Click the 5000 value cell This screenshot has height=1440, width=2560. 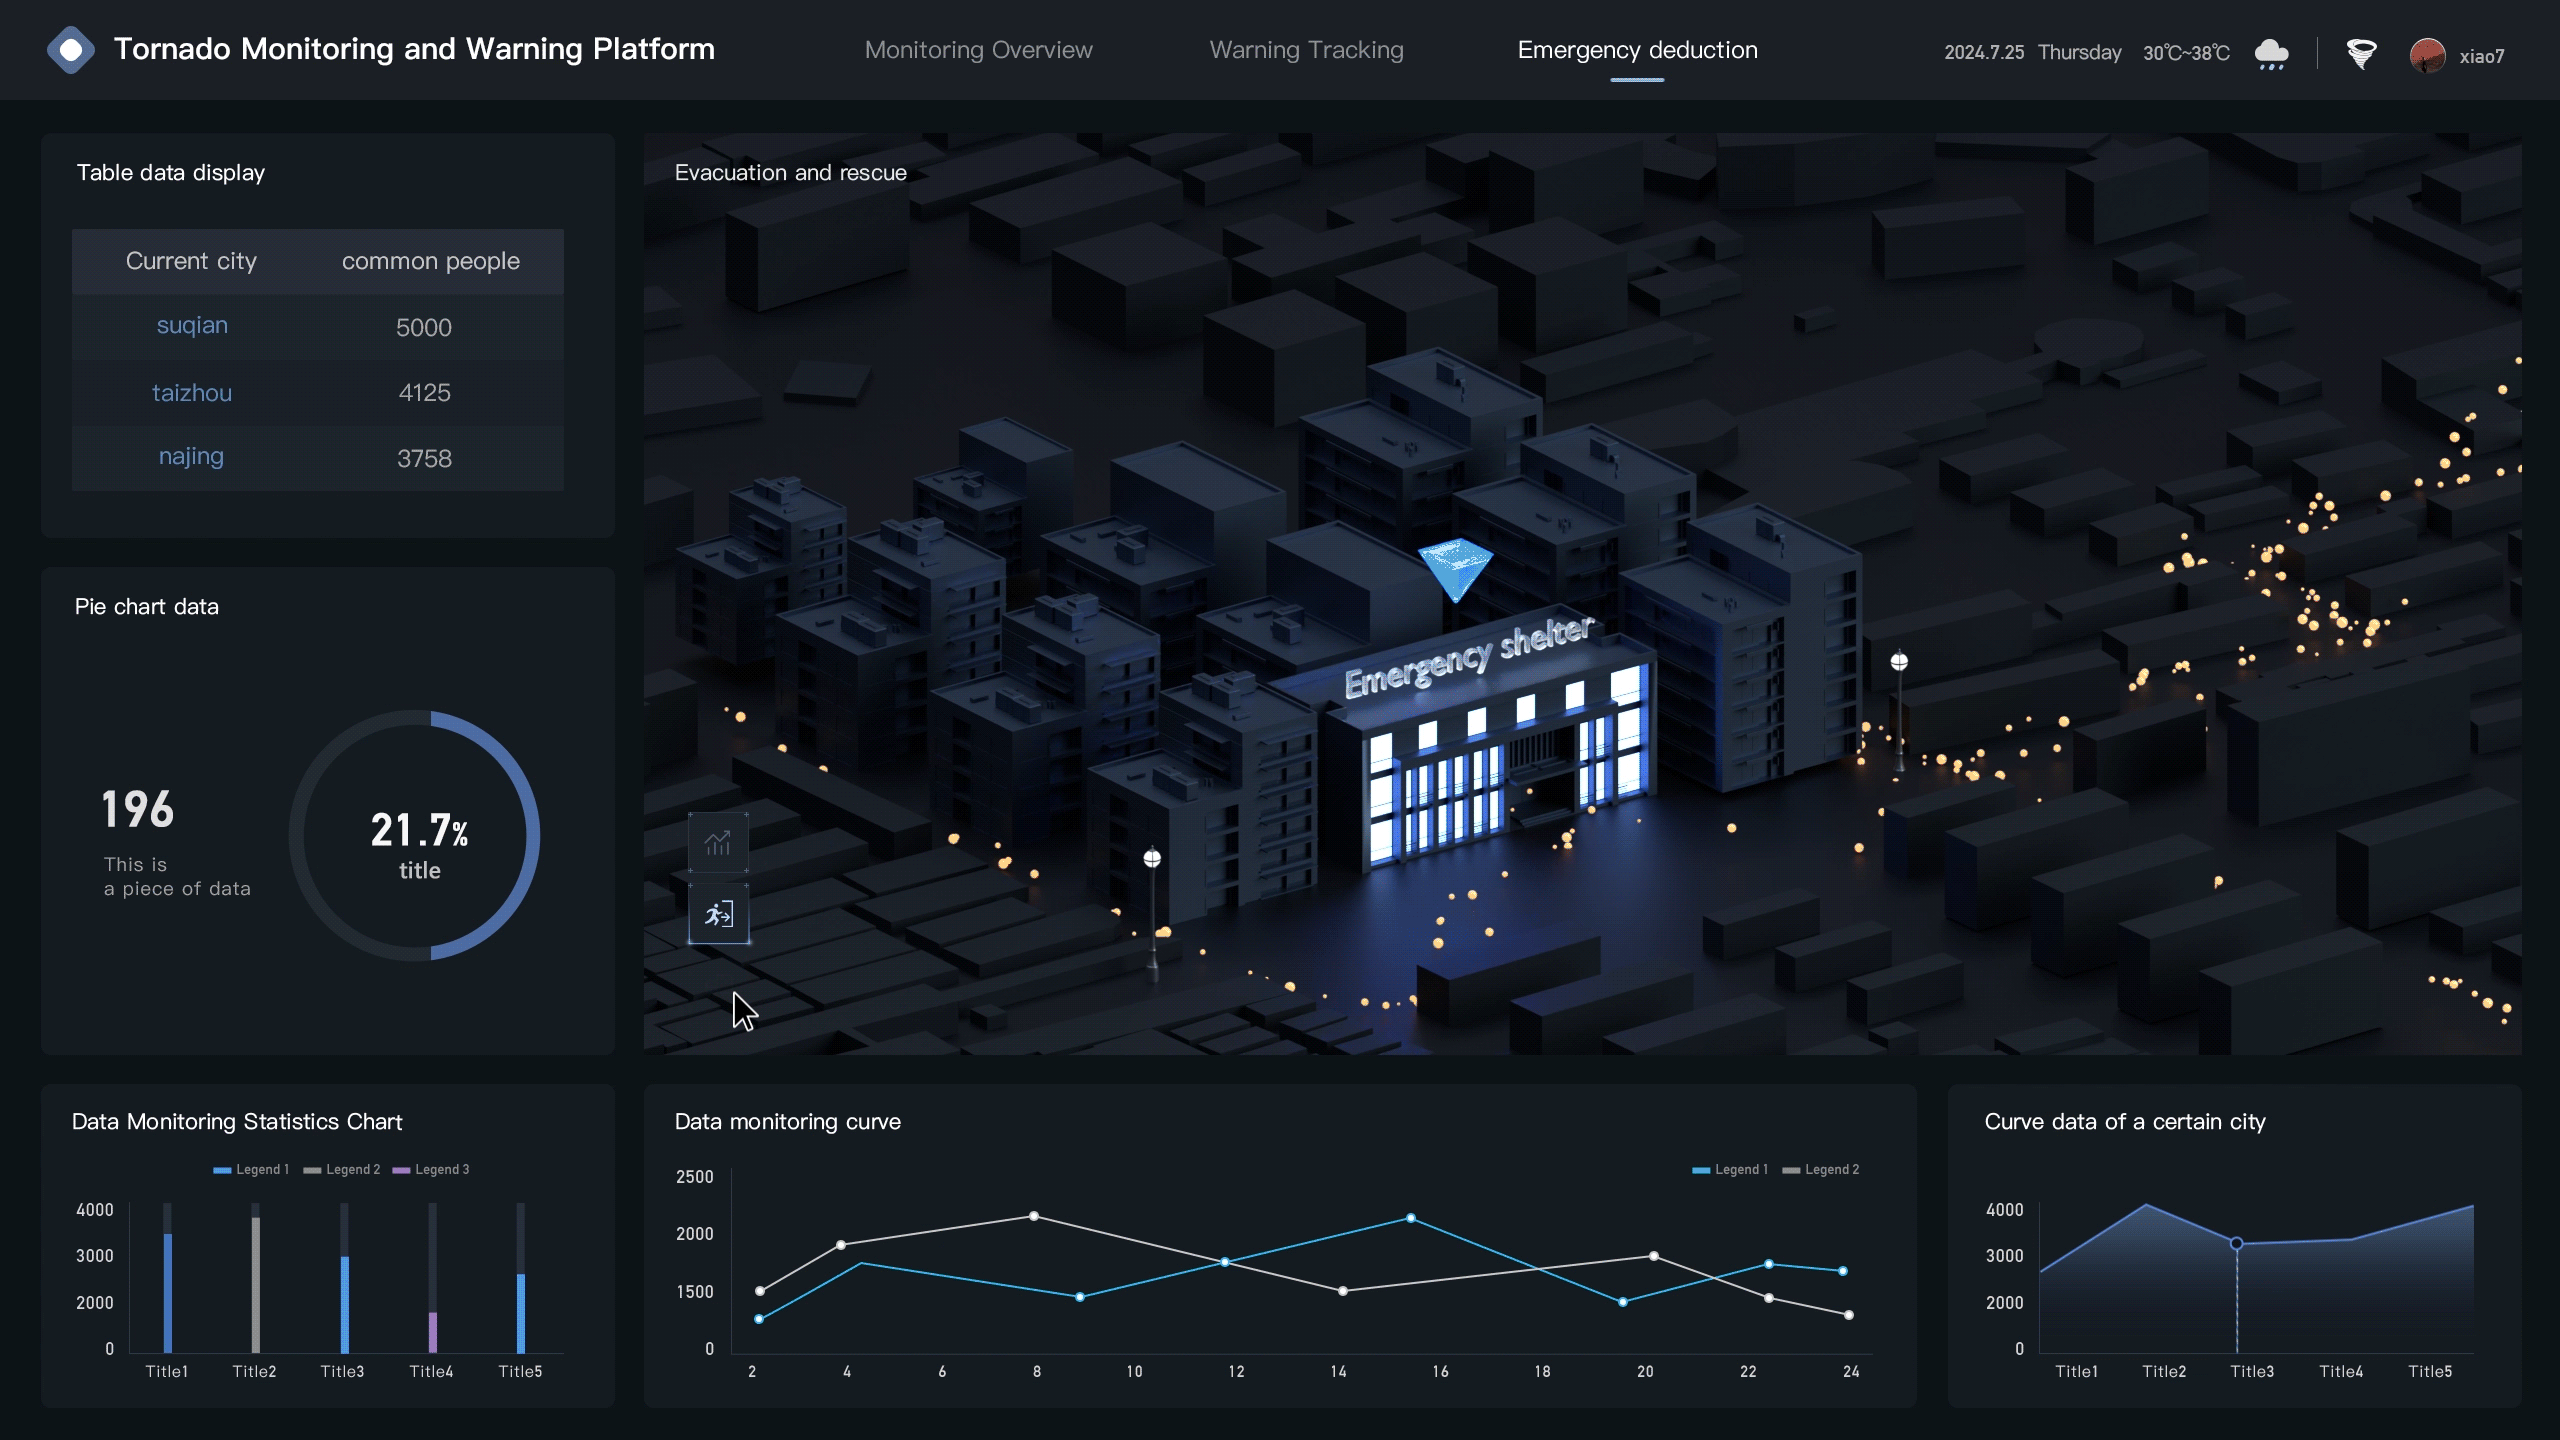[x=424, y=327]
